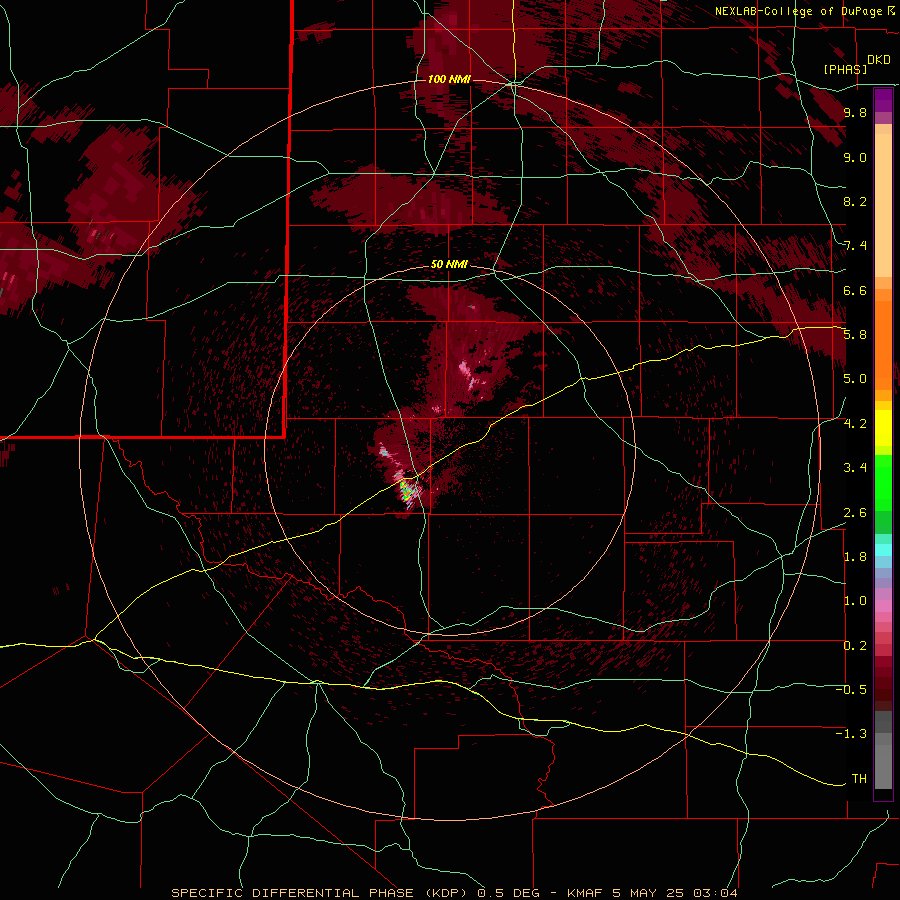Pick the bright green color bar segment
The width and height of the screenshot is (900, 900).
coord(883,484)
